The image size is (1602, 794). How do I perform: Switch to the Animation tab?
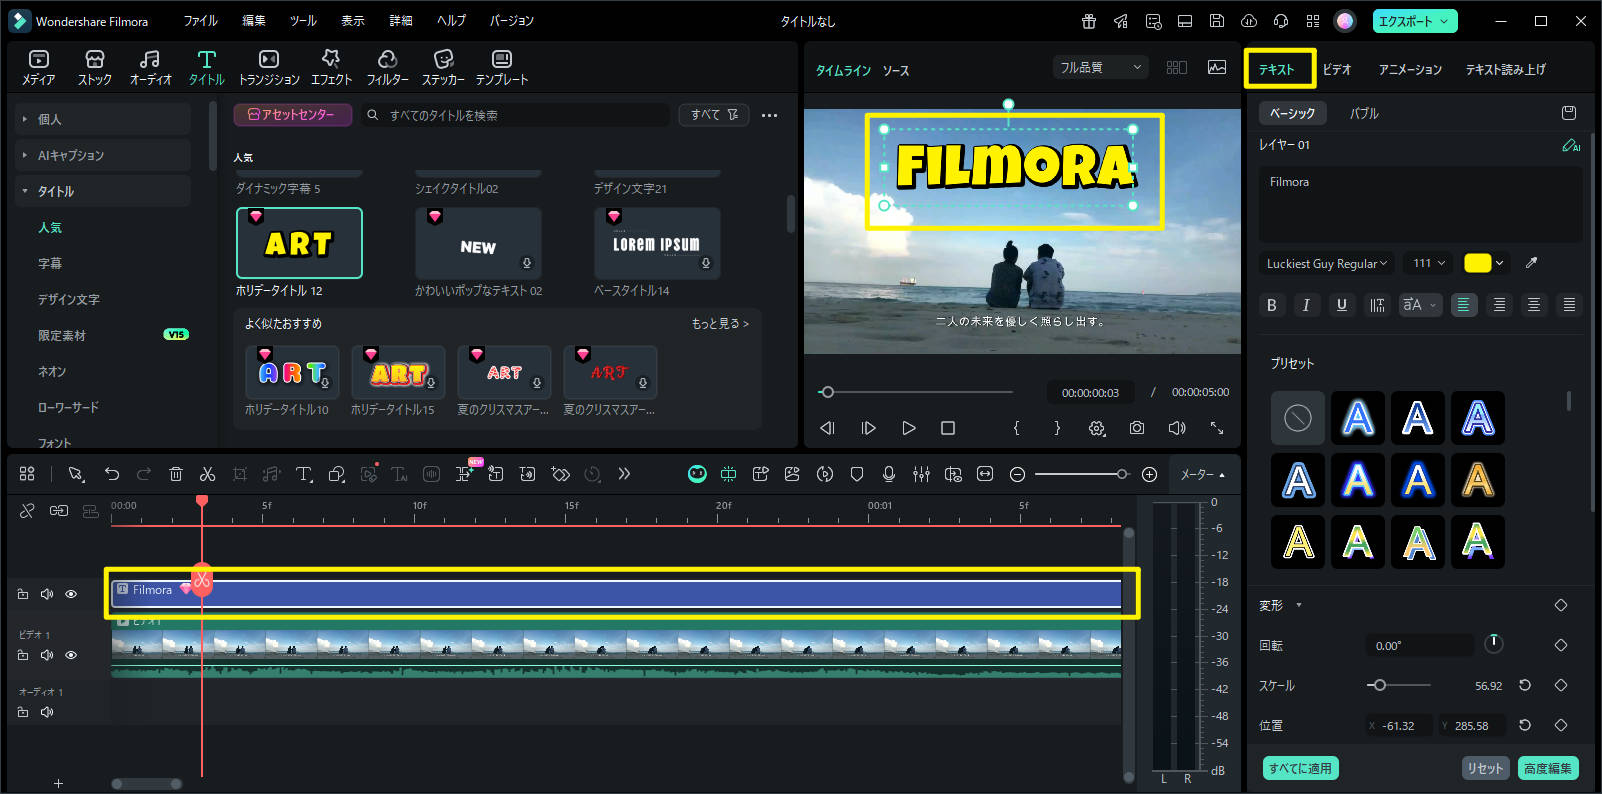(x=1410, y=69)
